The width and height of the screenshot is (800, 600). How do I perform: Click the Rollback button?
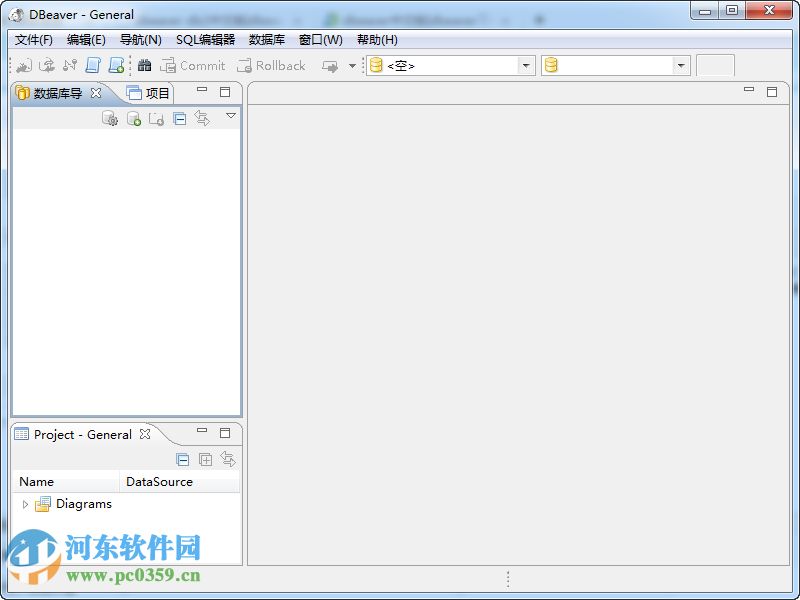[271, 65]
